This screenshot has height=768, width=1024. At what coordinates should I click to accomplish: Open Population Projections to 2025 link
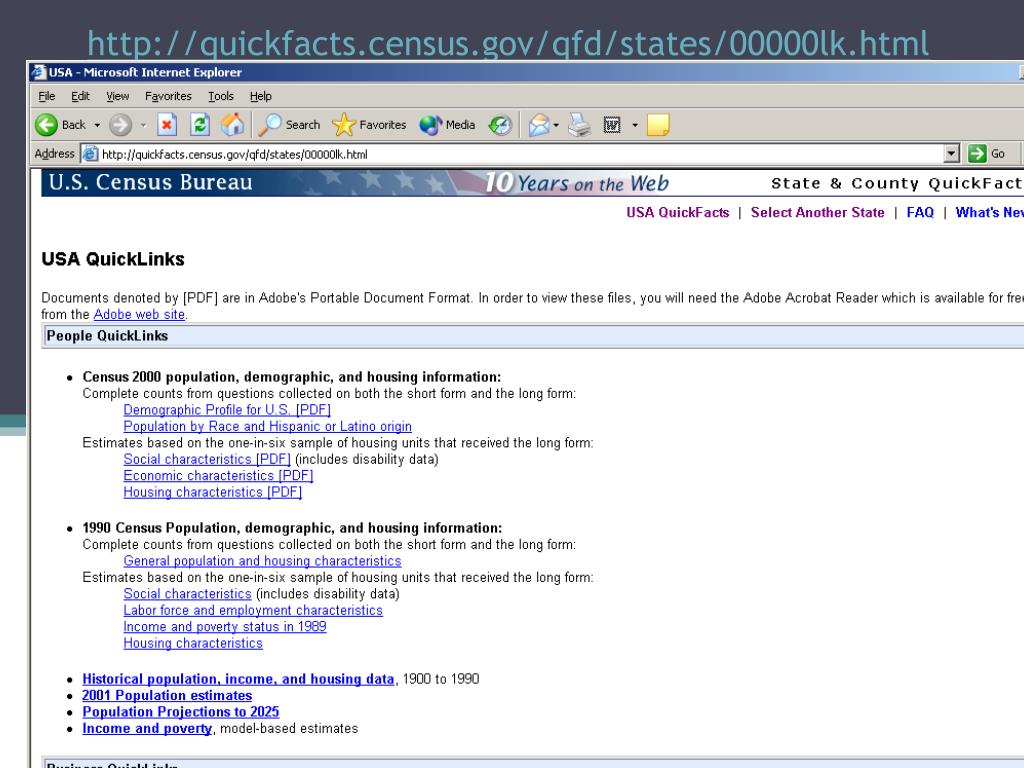(180, 712)
